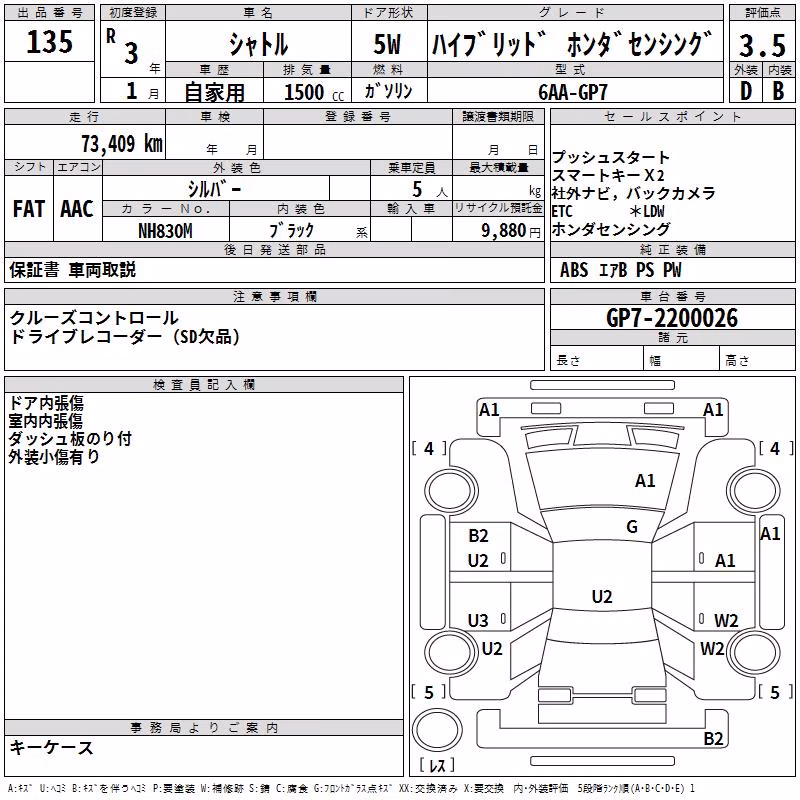Click the ETC sales point
The width and height of the screenshot is (800, 800).
point(562,211)
